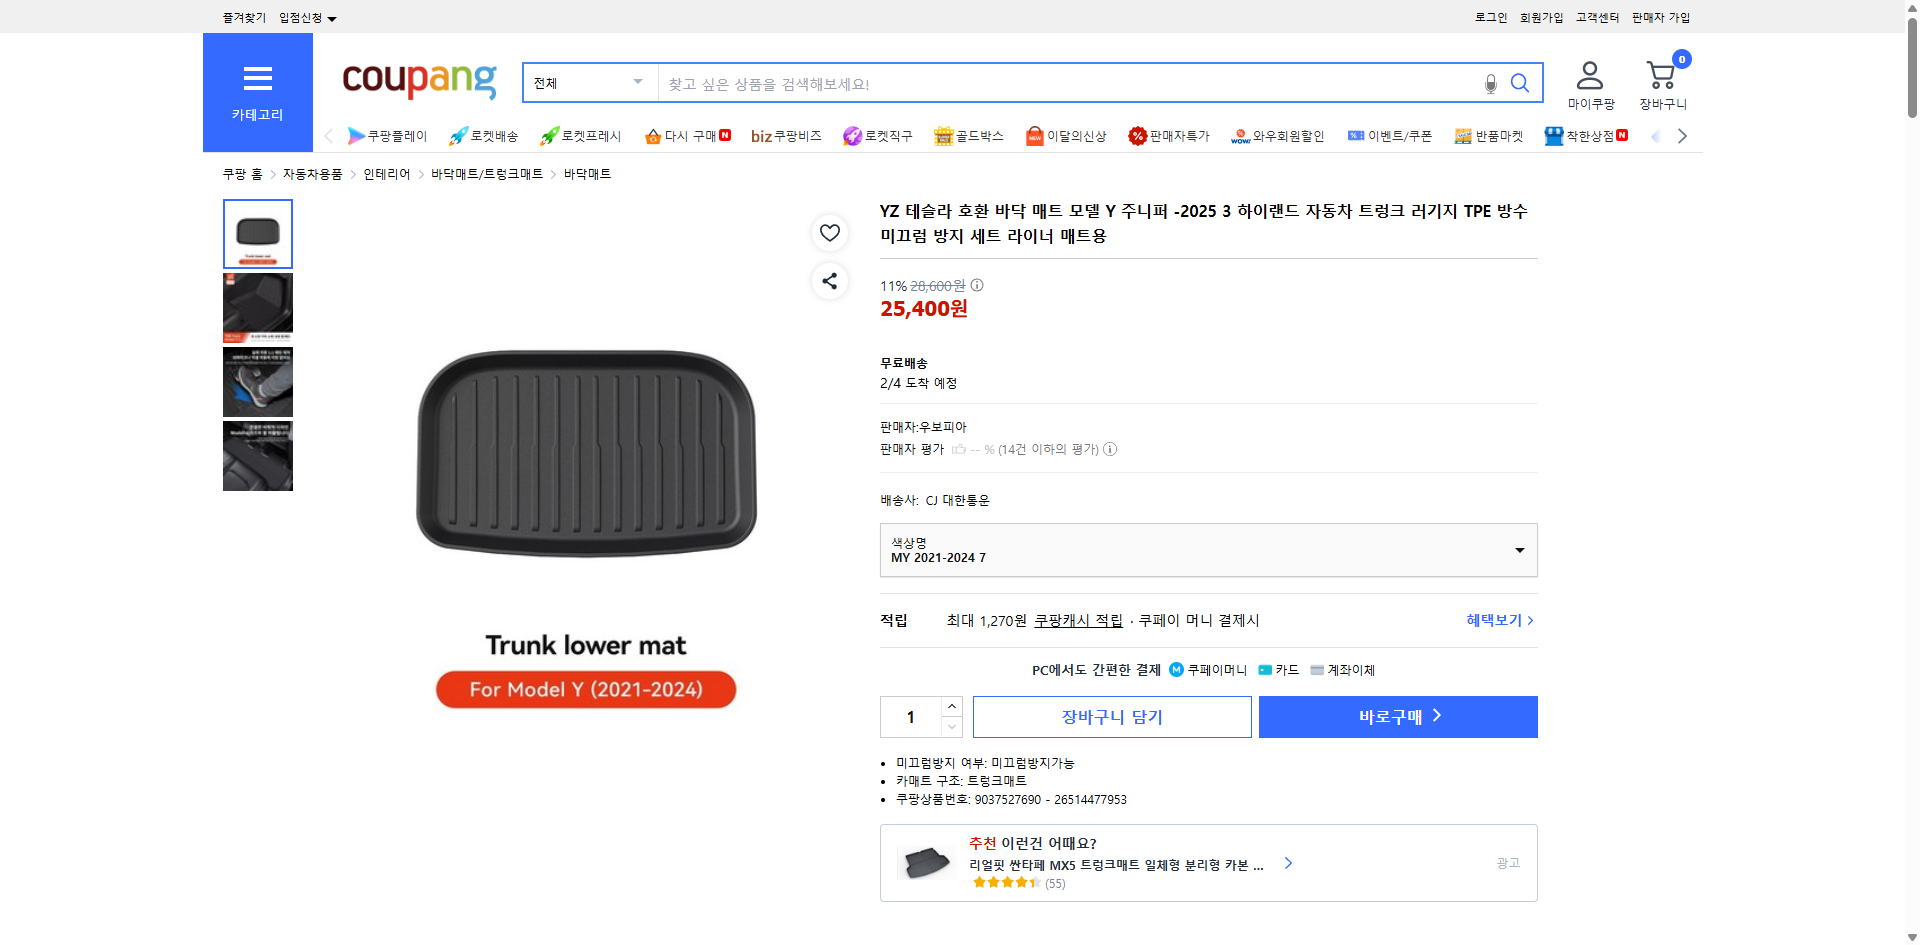Image resolution: width=1920 pixels, height=945 pixels.
Task: Click the search magnifier icon
Action: pyautogui.click(x=1519, y=83)
